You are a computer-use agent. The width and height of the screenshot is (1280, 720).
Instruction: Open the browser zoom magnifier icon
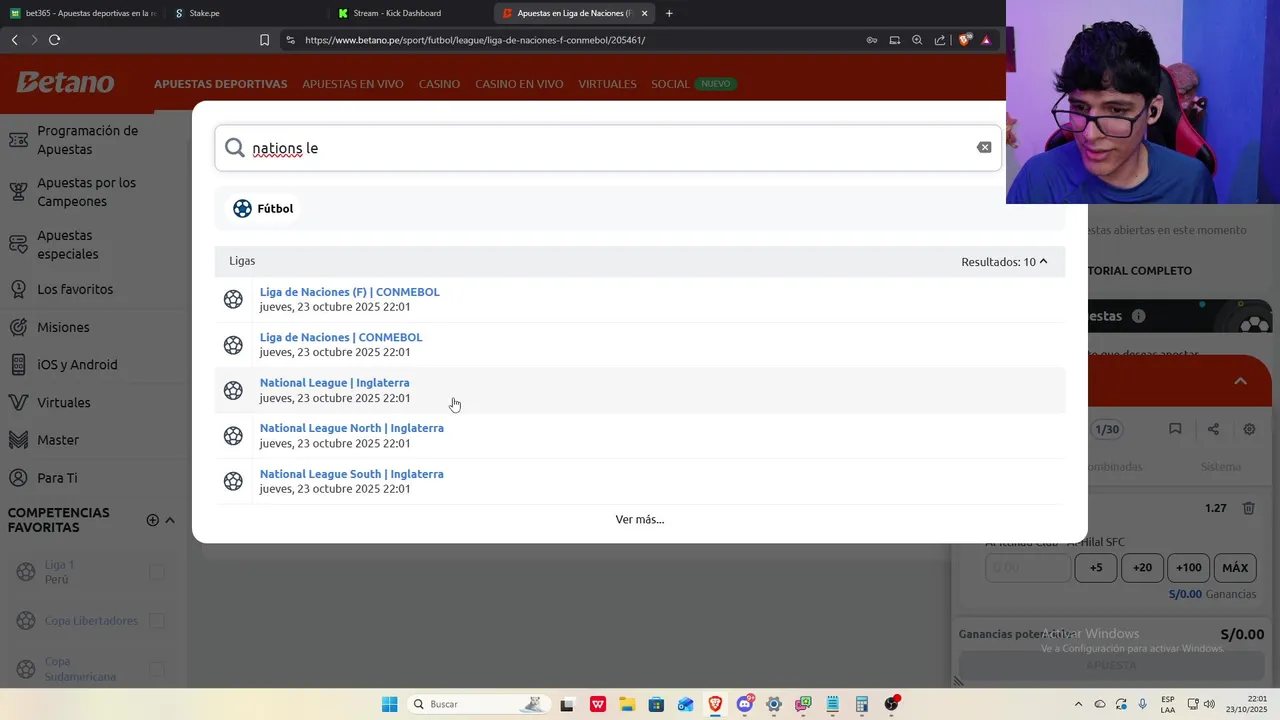click(917, 40)
